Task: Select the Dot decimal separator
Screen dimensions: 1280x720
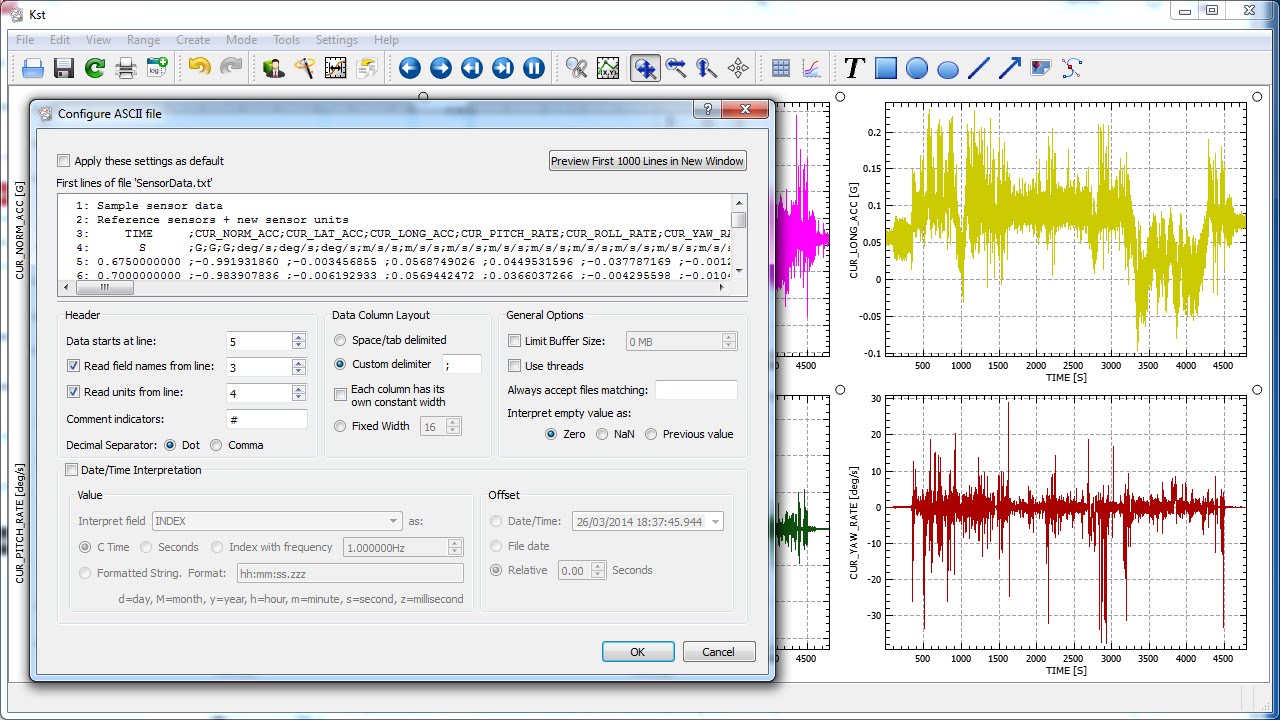Action: coord(170,445)
